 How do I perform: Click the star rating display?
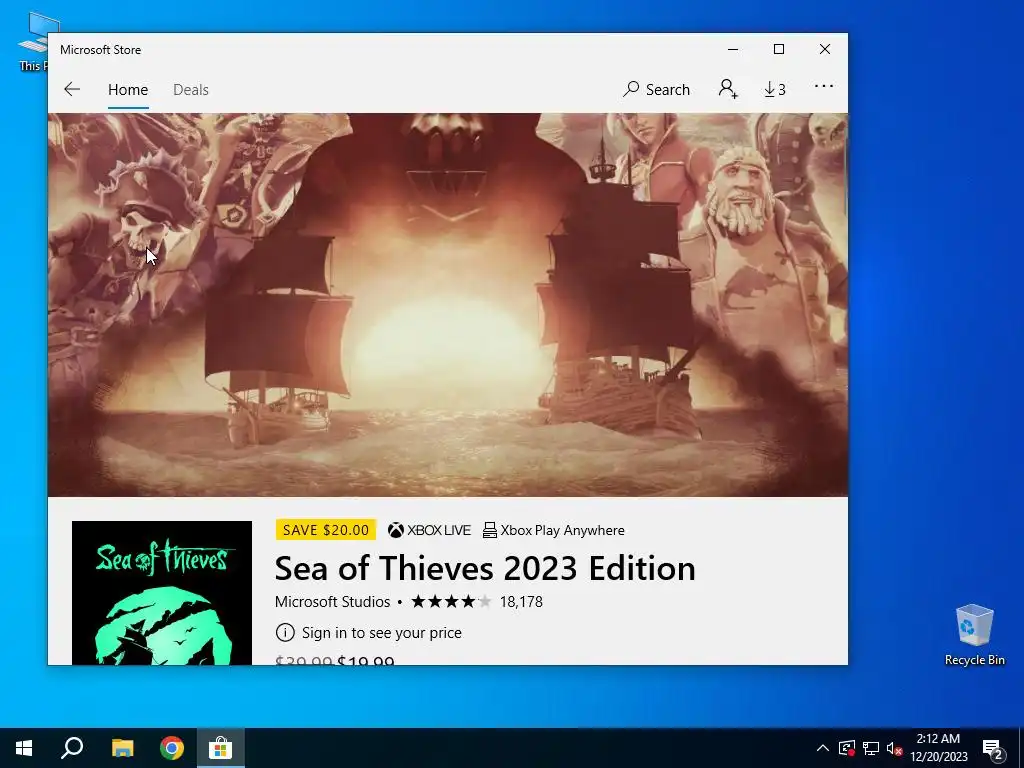451,601
